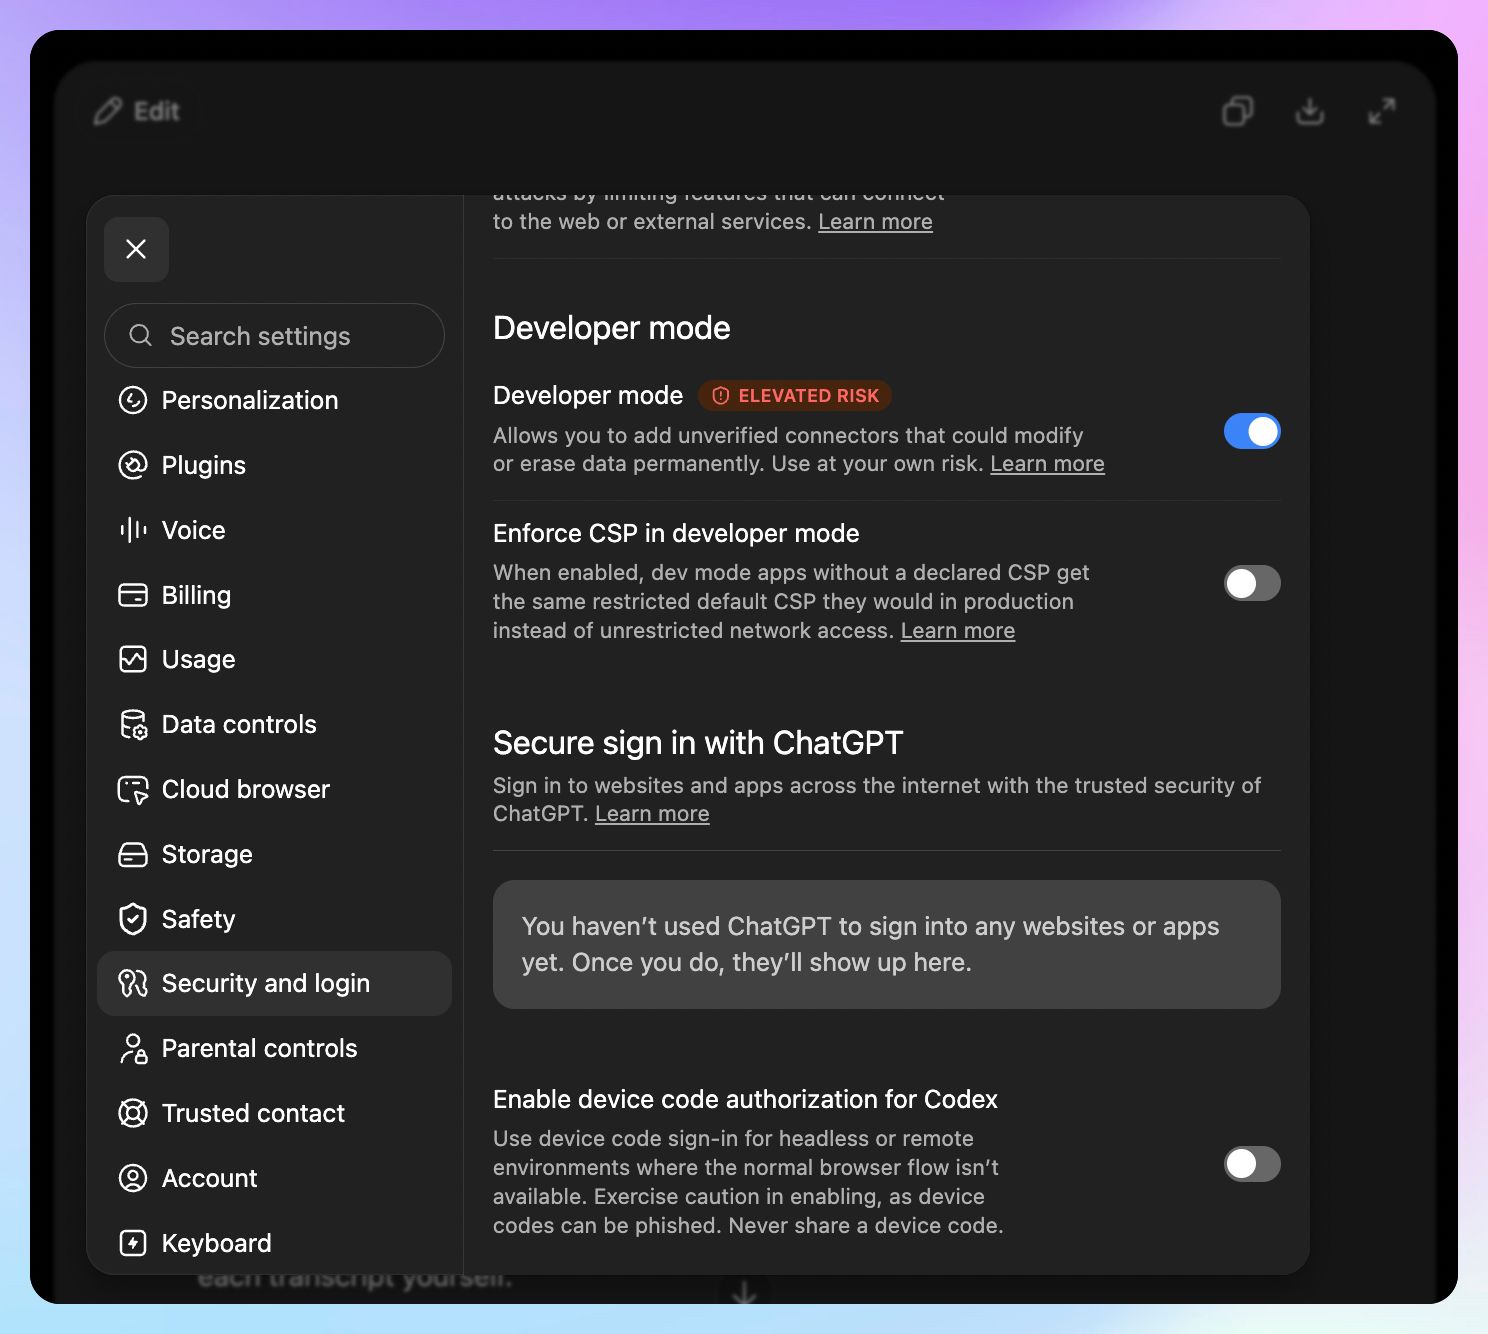This screenshot has height=1334, width=1488.
Task: Click the Developer mode section heading
Action: click(611, 328)
